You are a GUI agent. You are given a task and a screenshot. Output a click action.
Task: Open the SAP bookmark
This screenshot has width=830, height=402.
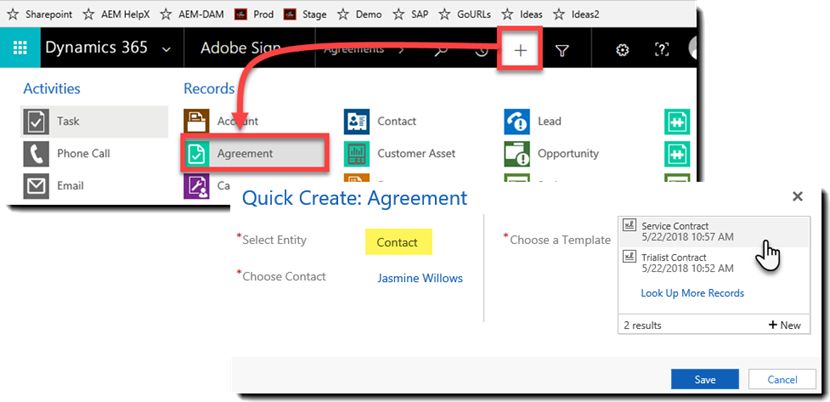pyautogui.click(x=410, y=14)
